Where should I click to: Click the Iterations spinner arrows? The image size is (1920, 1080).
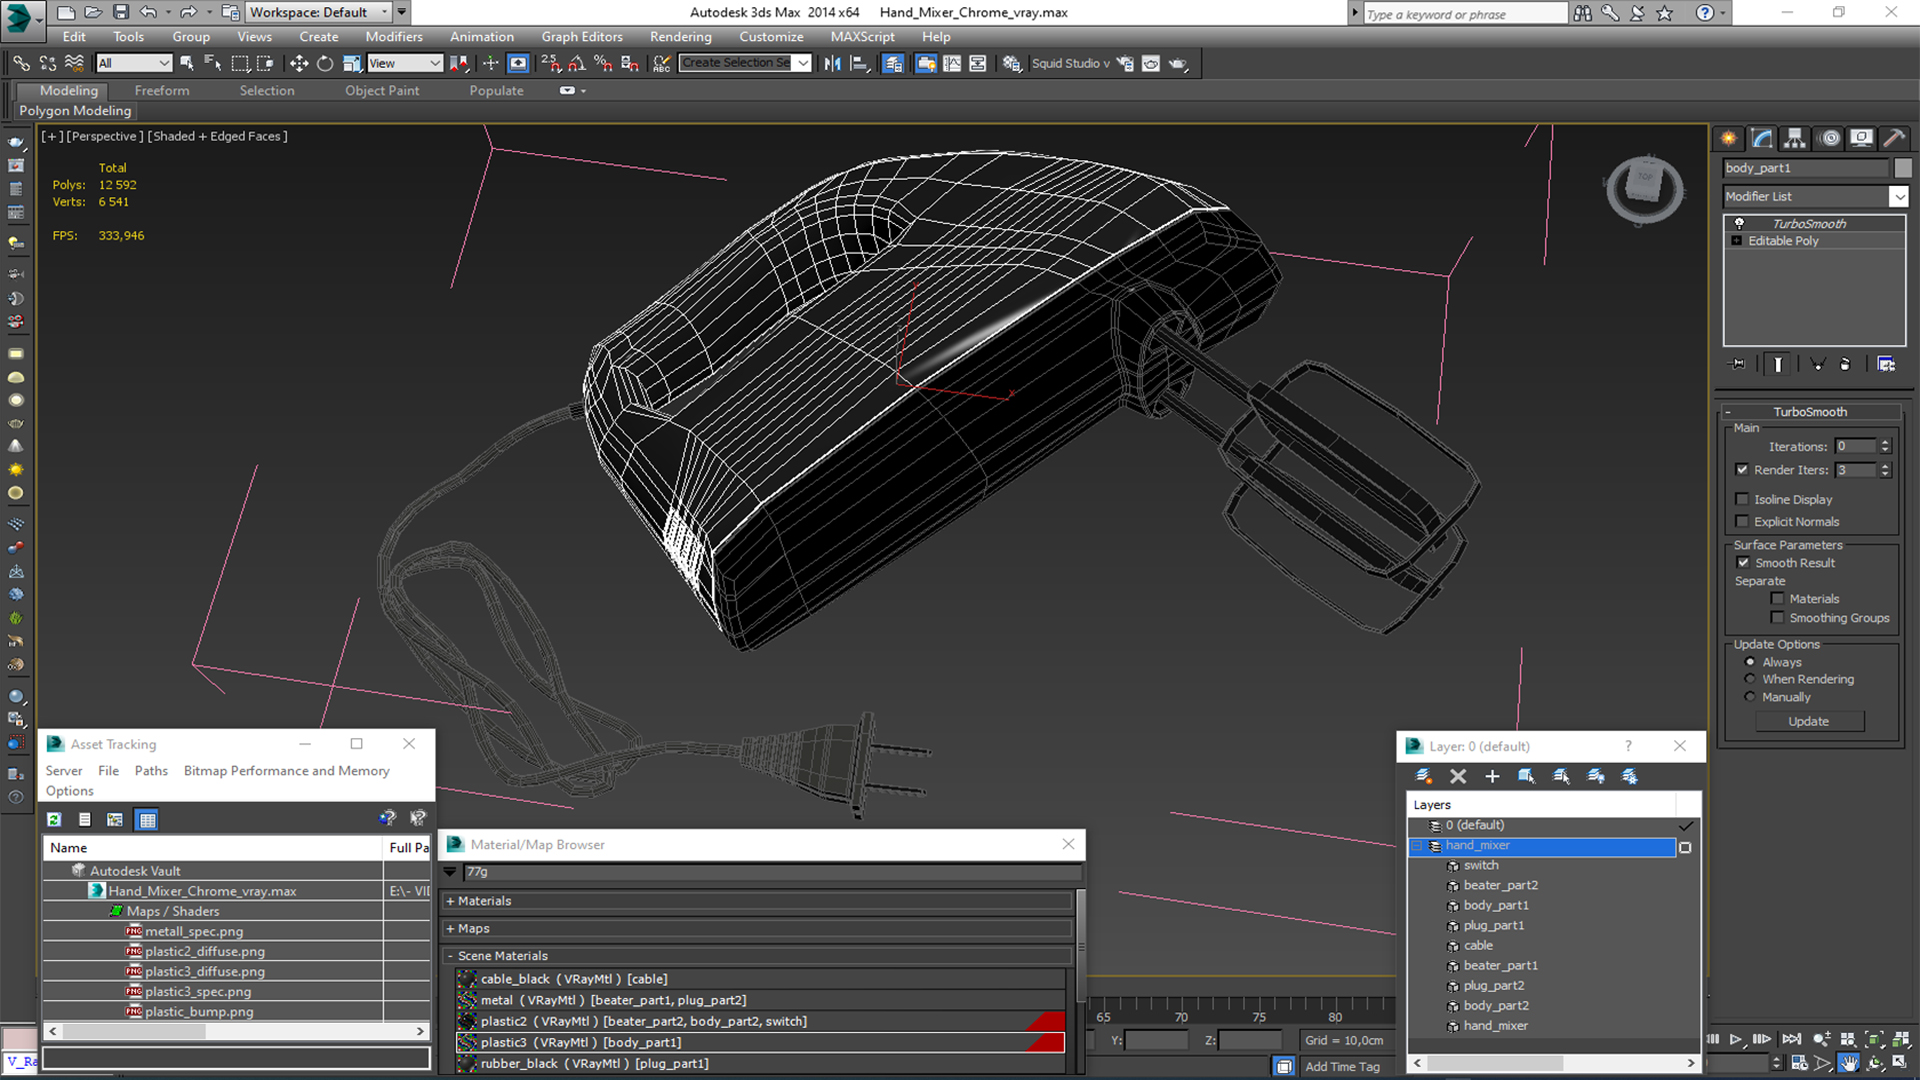pyautogui.click(x=1885, y=447)
